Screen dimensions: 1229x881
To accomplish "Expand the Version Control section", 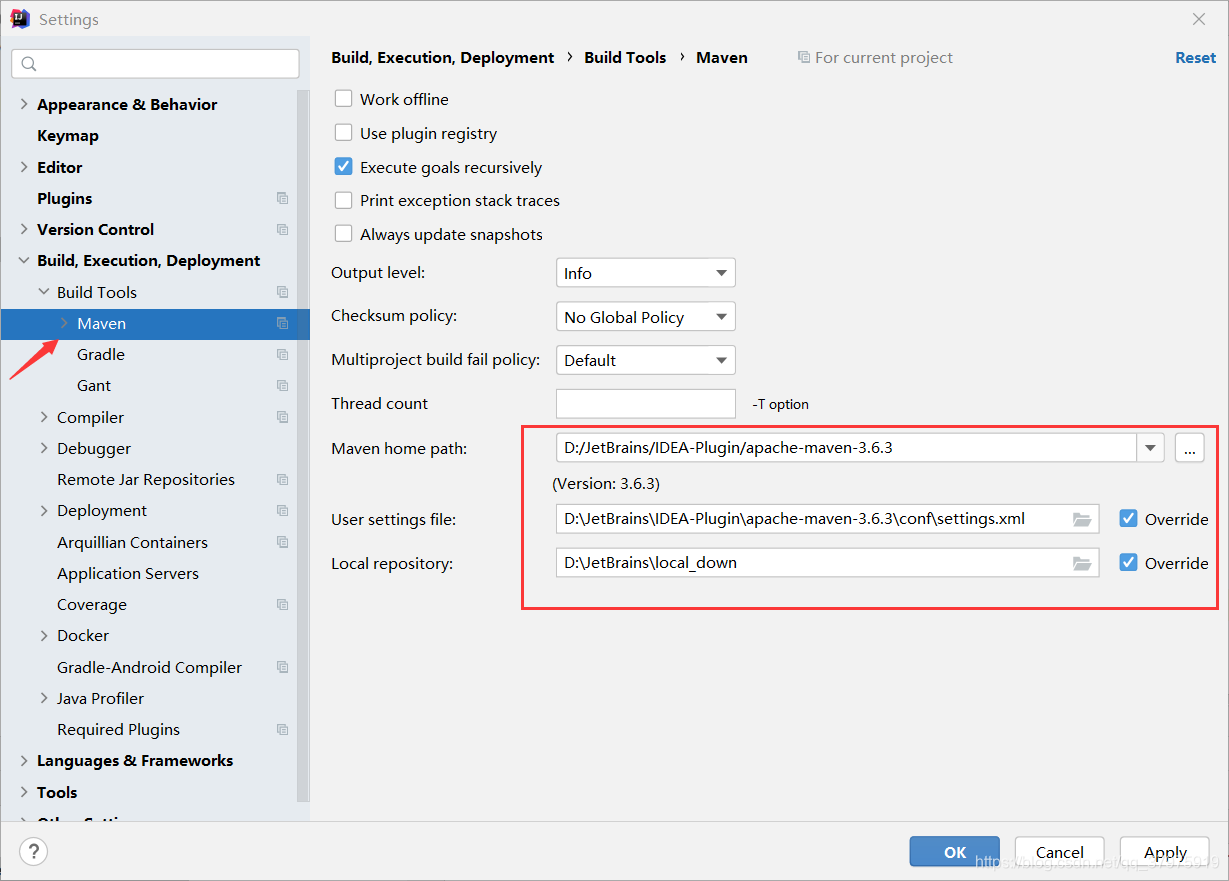I will click(24, 229).
